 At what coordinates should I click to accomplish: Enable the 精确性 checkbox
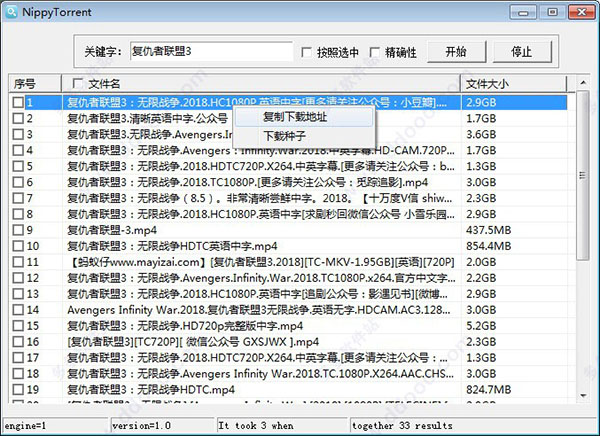pyautogui.click(x=375, y=52)
